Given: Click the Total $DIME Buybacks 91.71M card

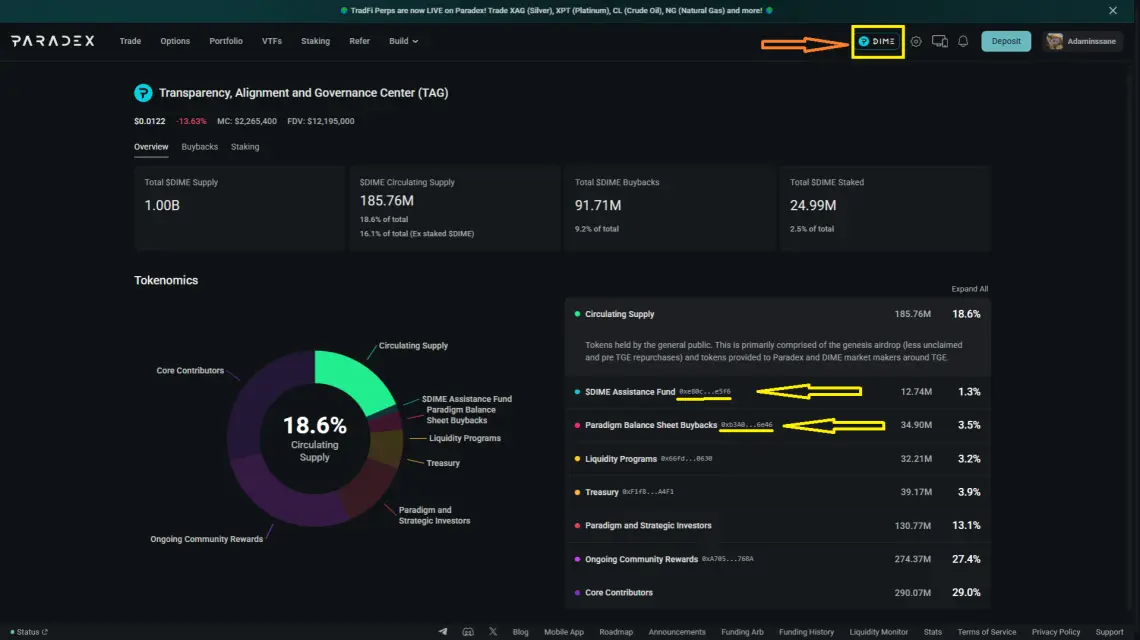Looking at the screenshot, I should click(x=670, y=209).
